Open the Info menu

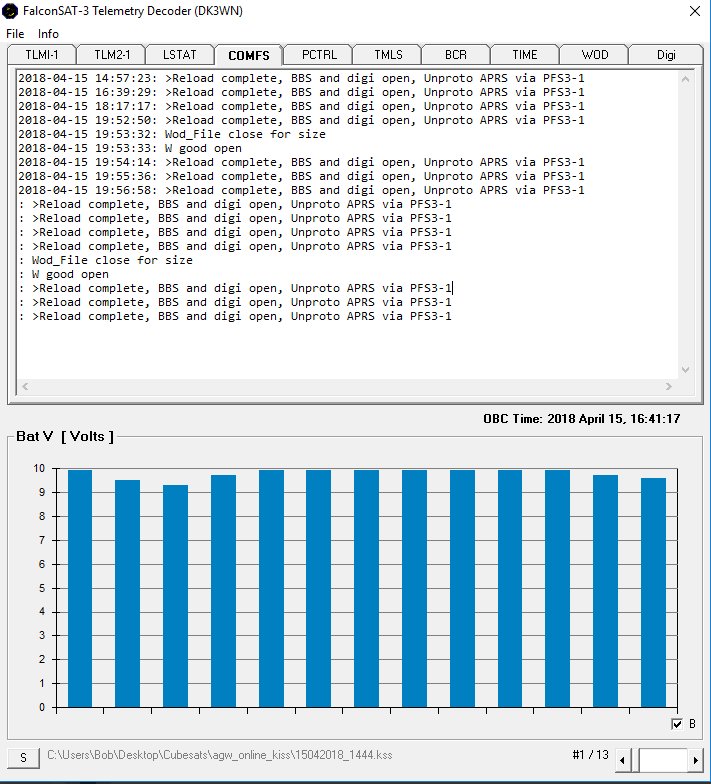(x=48, y=34)
